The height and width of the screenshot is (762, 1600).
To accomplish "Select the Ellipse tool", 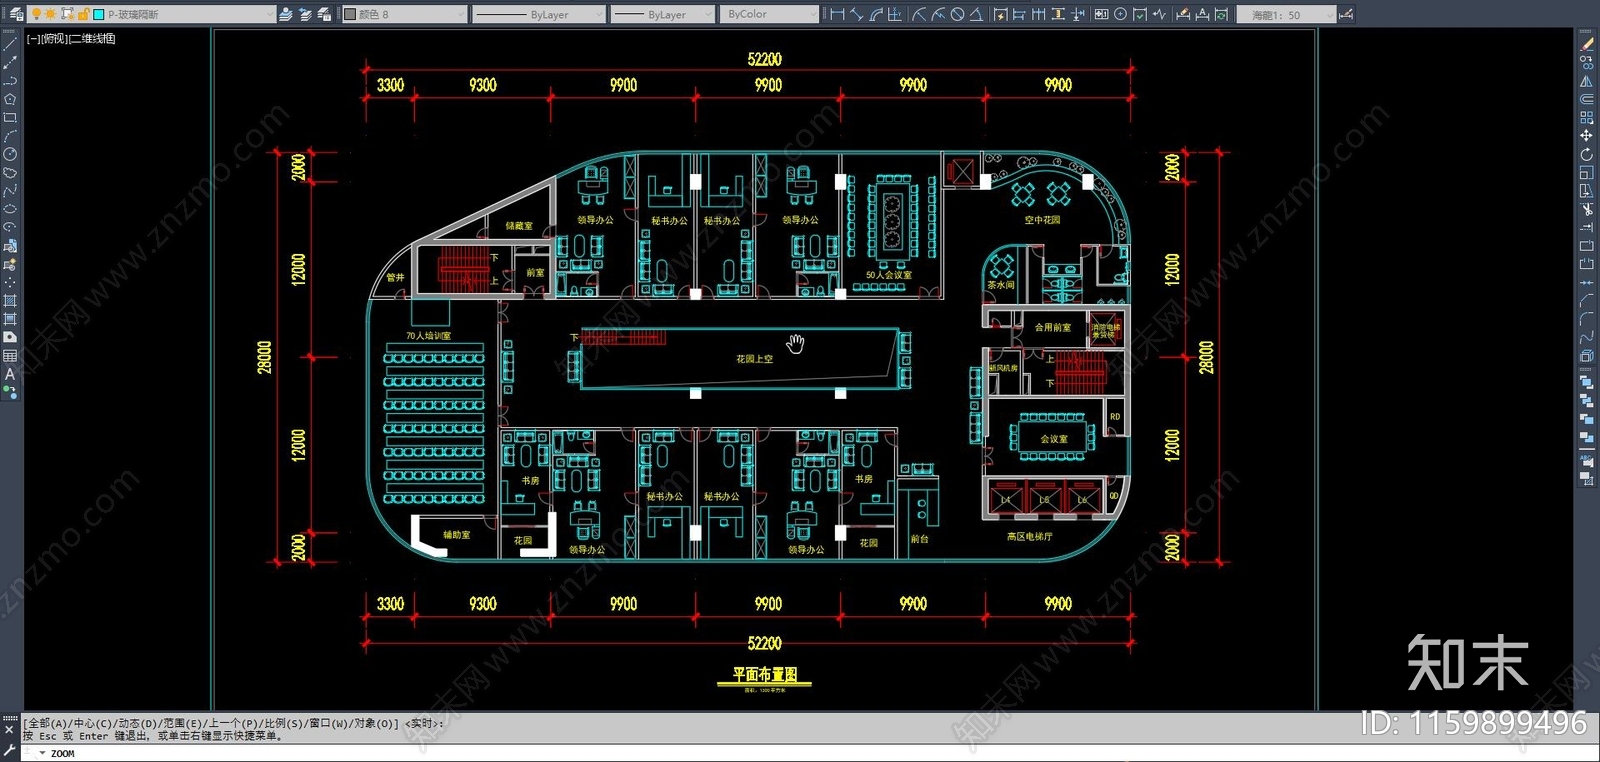I will coord(10,209).
